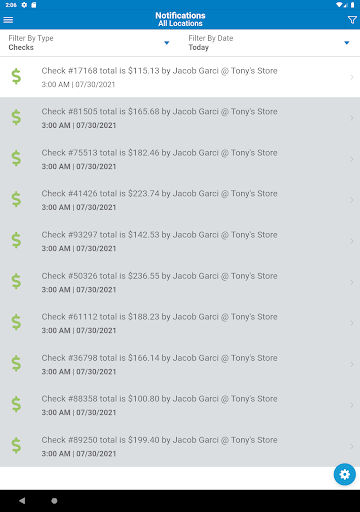Open the hamburger navigation menu
This screenshot has width=360, height=512.
8,20
